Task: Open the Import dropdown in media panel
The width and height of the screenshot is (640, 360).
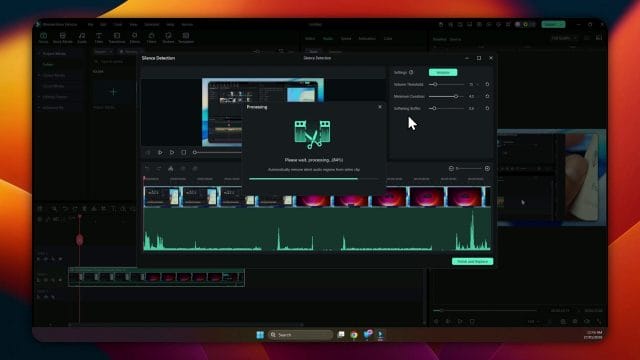Action: (x=103, y=52)
